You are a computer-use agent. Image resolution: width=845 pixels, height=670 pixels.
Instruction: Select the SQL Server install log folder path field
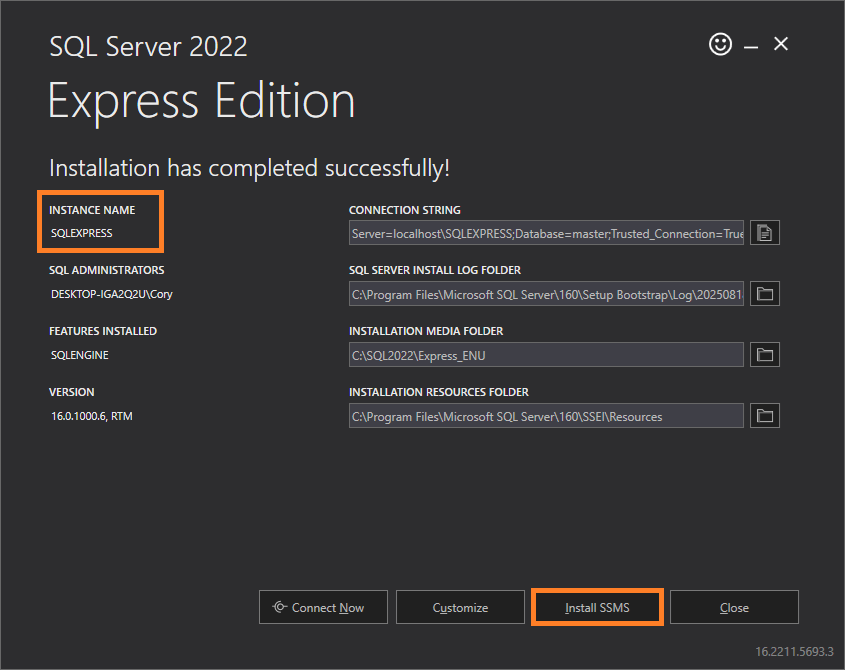tap(546, 294)
